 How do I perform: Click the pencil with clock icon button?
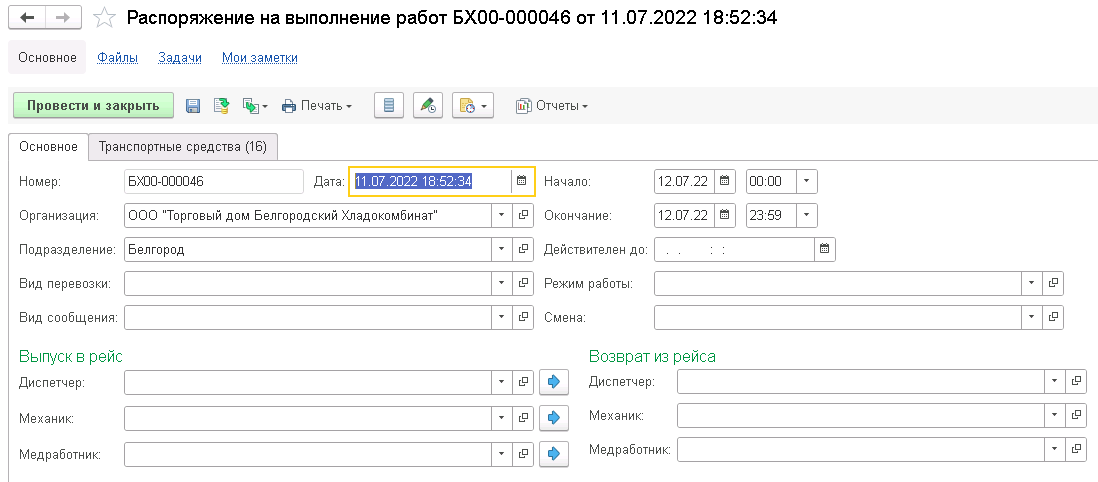pyautogui.click(x=427, y=106)
